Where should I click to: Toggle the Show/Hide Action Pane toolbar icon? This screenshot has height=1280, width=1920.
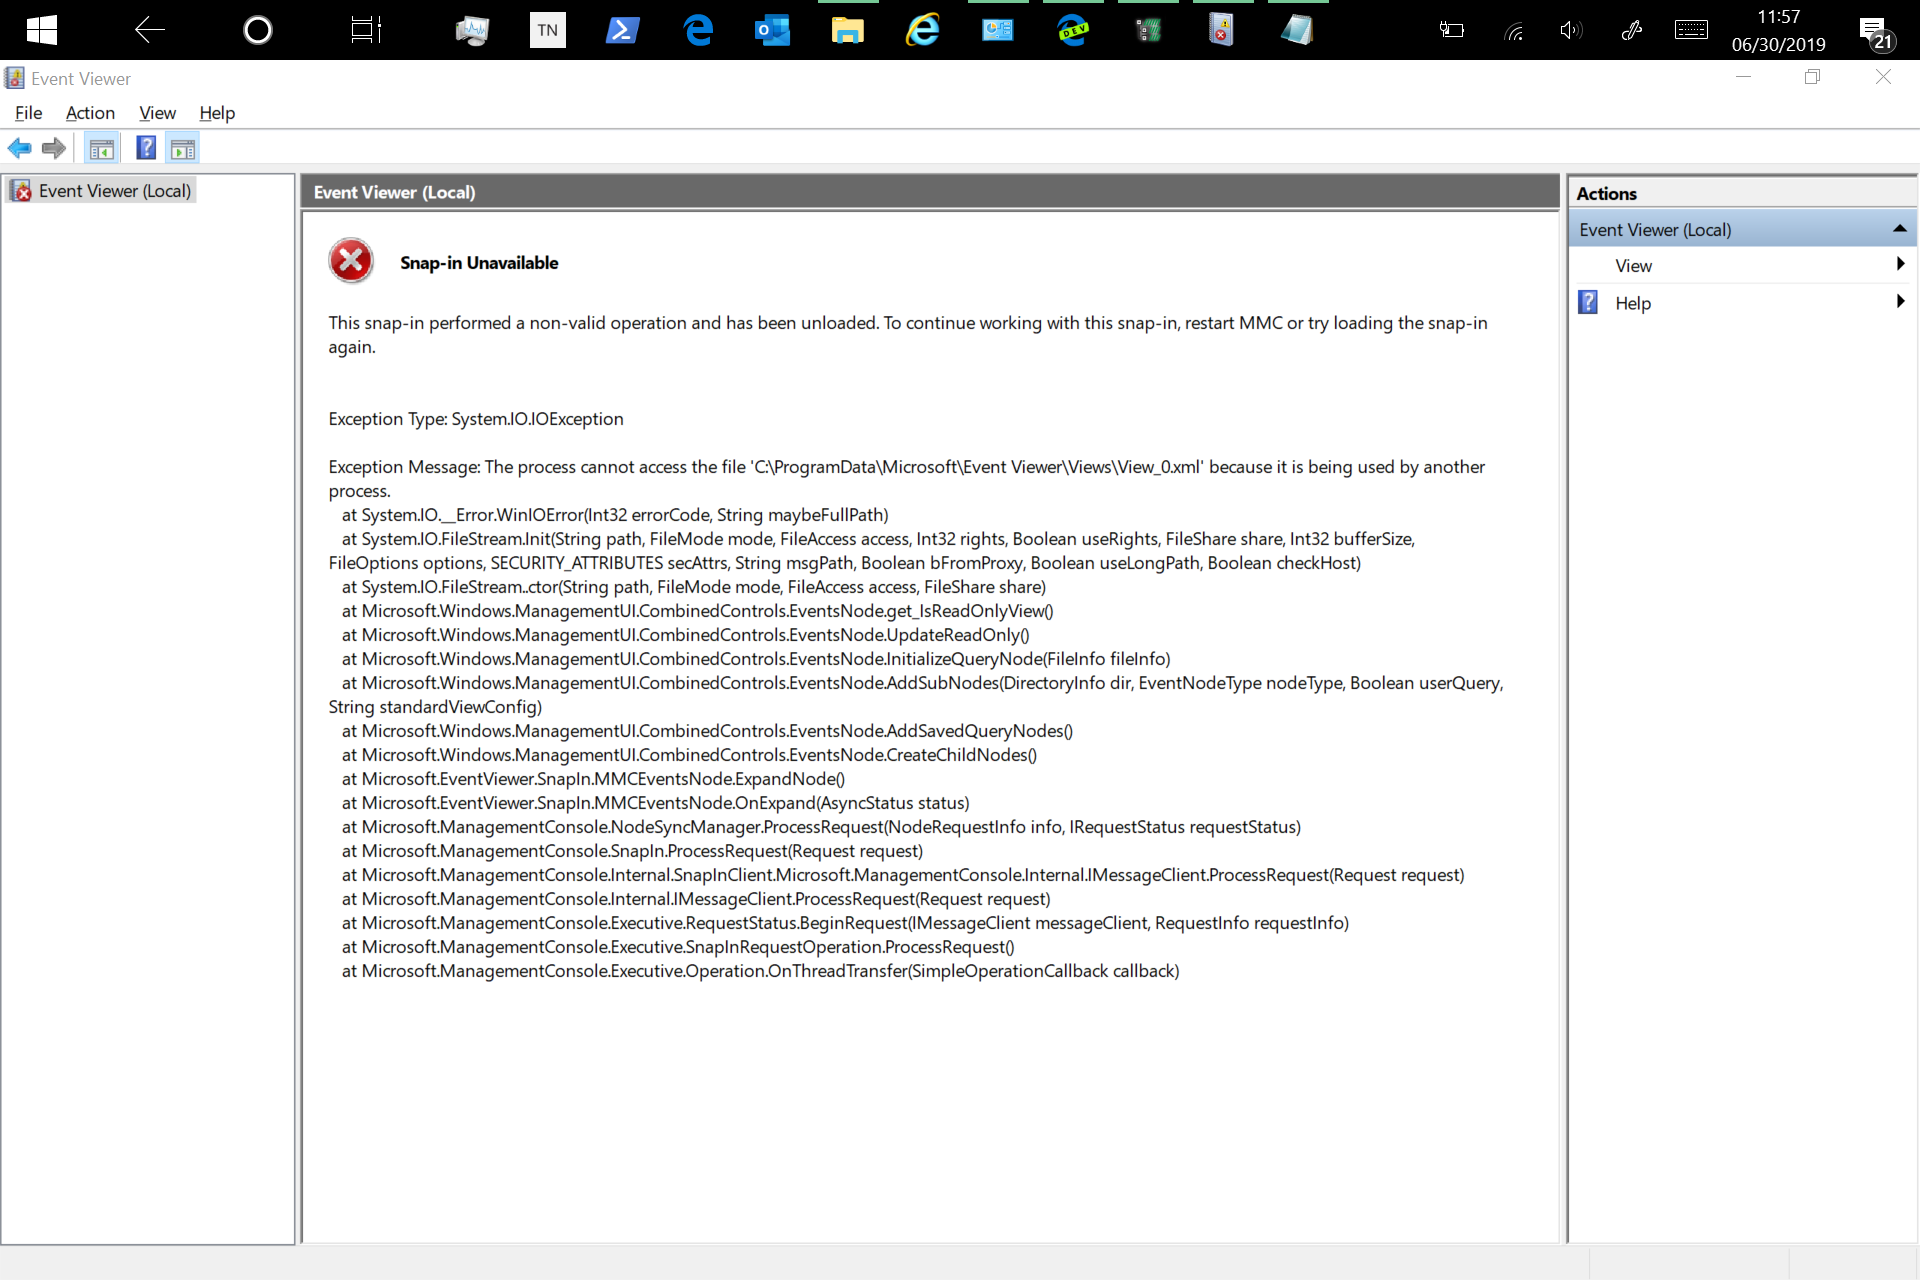tap(183, 149)
